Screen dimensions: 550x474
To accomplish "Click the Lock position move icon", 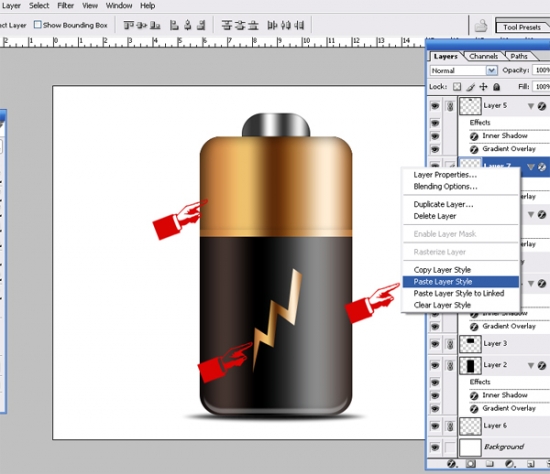I will [483, 87].
